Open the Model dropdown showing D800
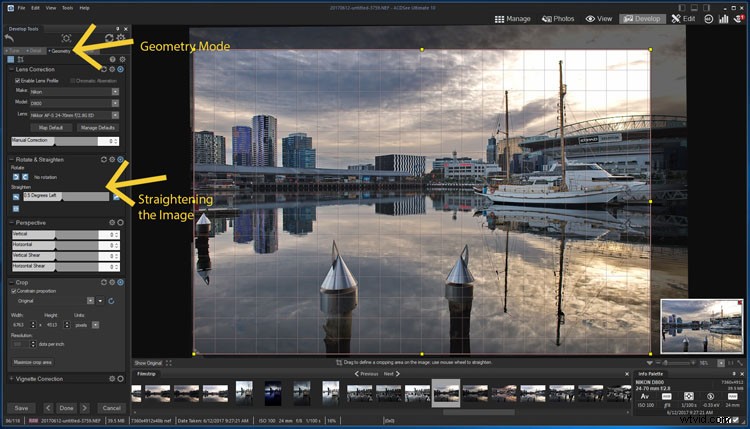The height and width of the screenshot is (429, 750). pos(74,103)
